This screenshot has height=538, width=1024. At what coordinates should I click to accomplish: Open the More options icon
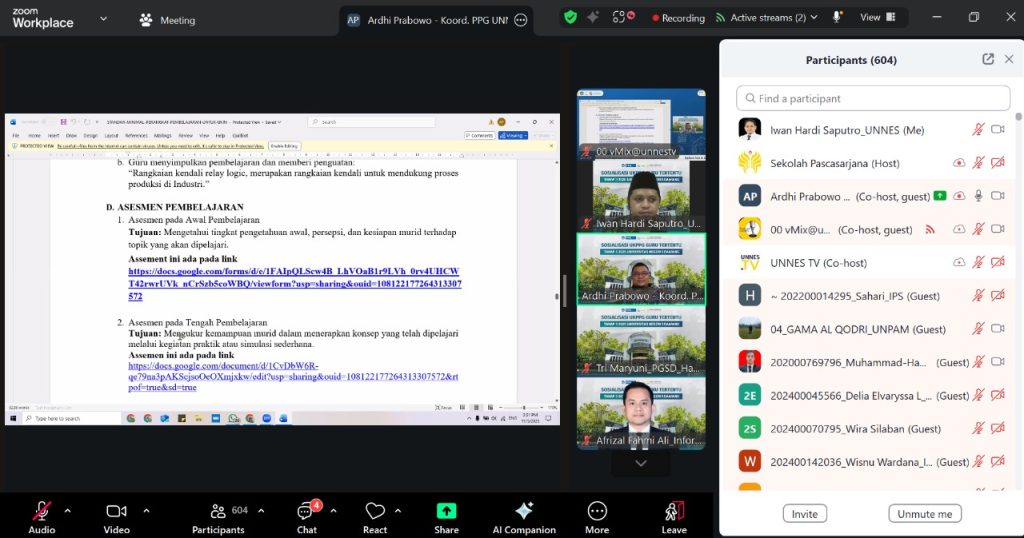(597, 511)
